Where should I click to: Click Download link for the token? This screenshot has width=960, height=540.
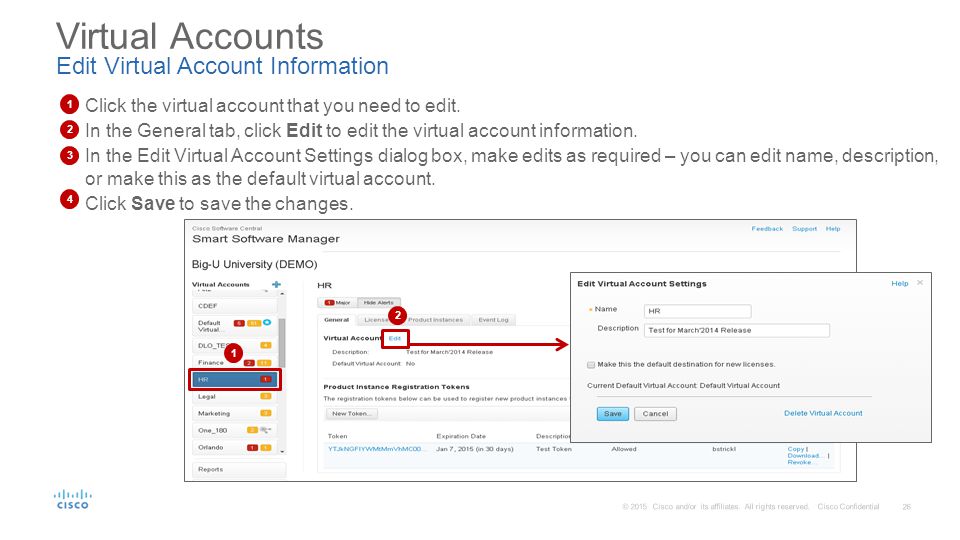(x=806, y=456)
